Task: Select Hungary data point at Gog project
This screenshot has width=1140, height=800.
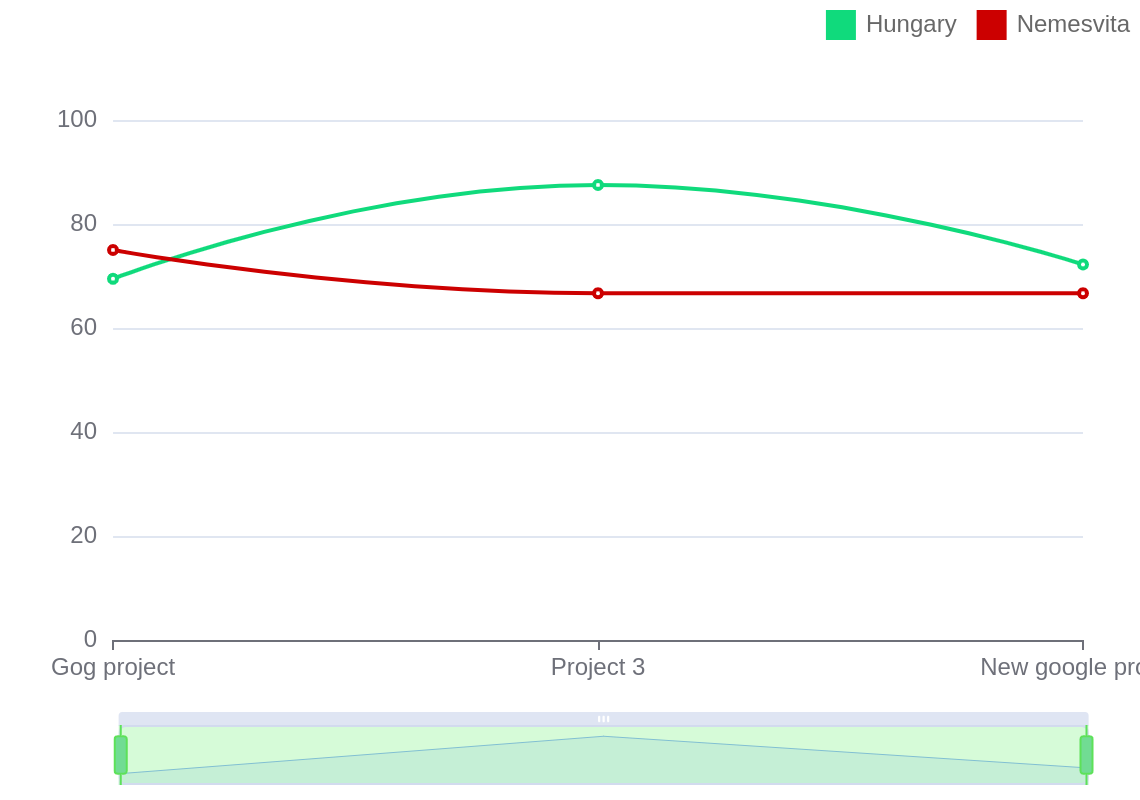Action: [113, 279]
